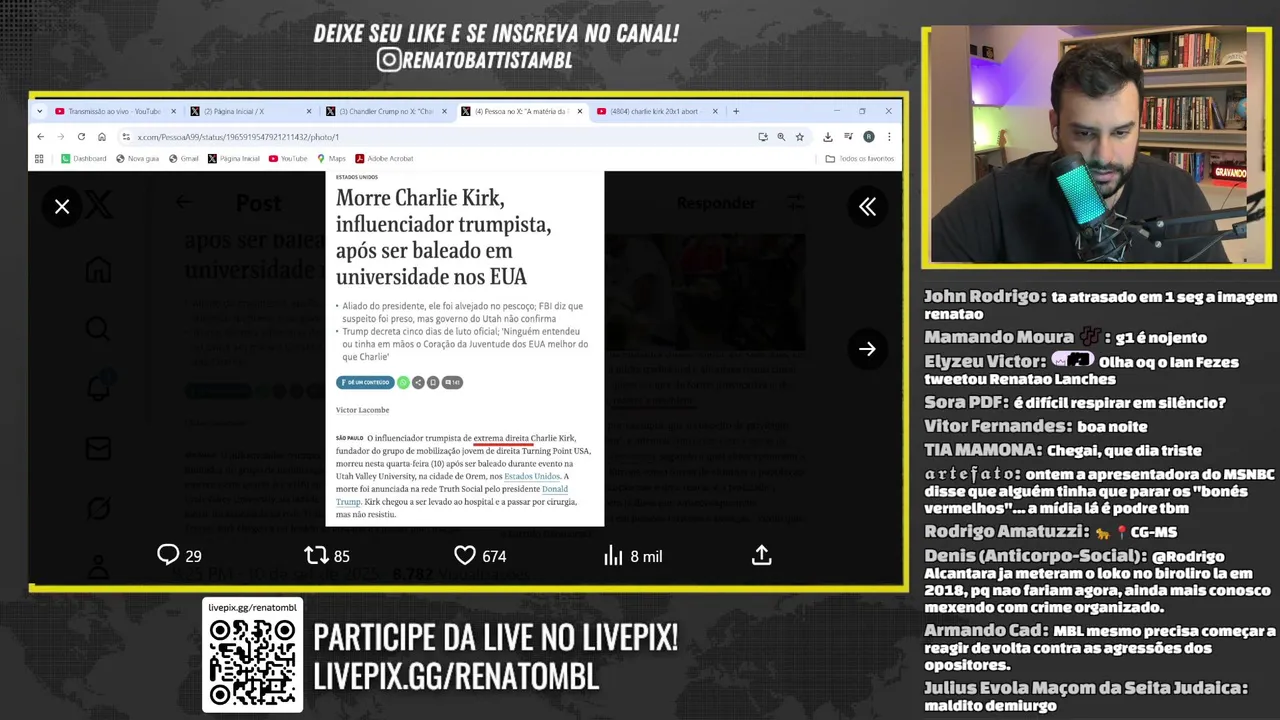Open the Página Inicial bookmark

[234, 158]
